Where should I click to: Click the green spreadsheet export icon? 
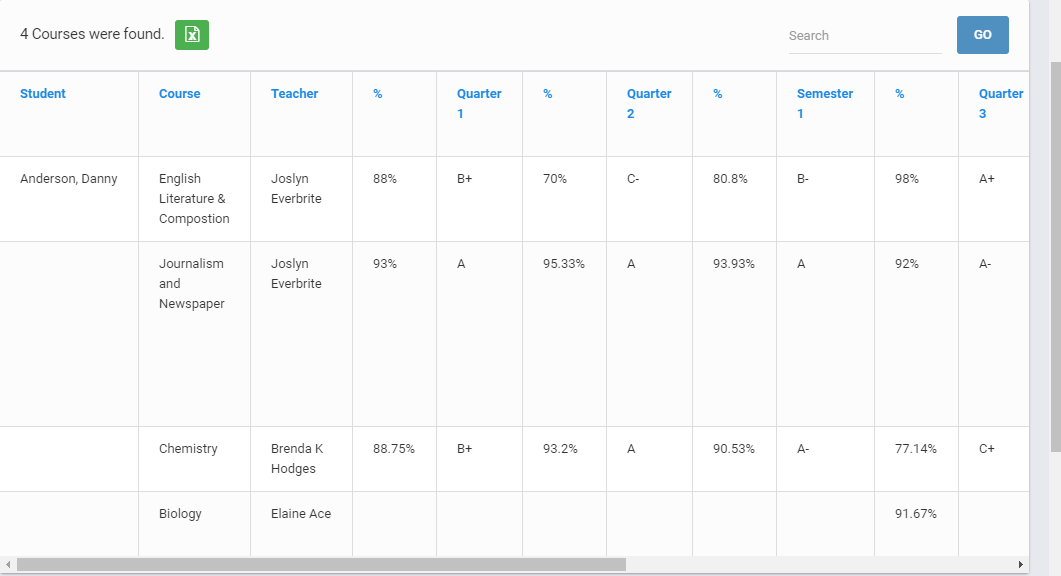point(191,35)
